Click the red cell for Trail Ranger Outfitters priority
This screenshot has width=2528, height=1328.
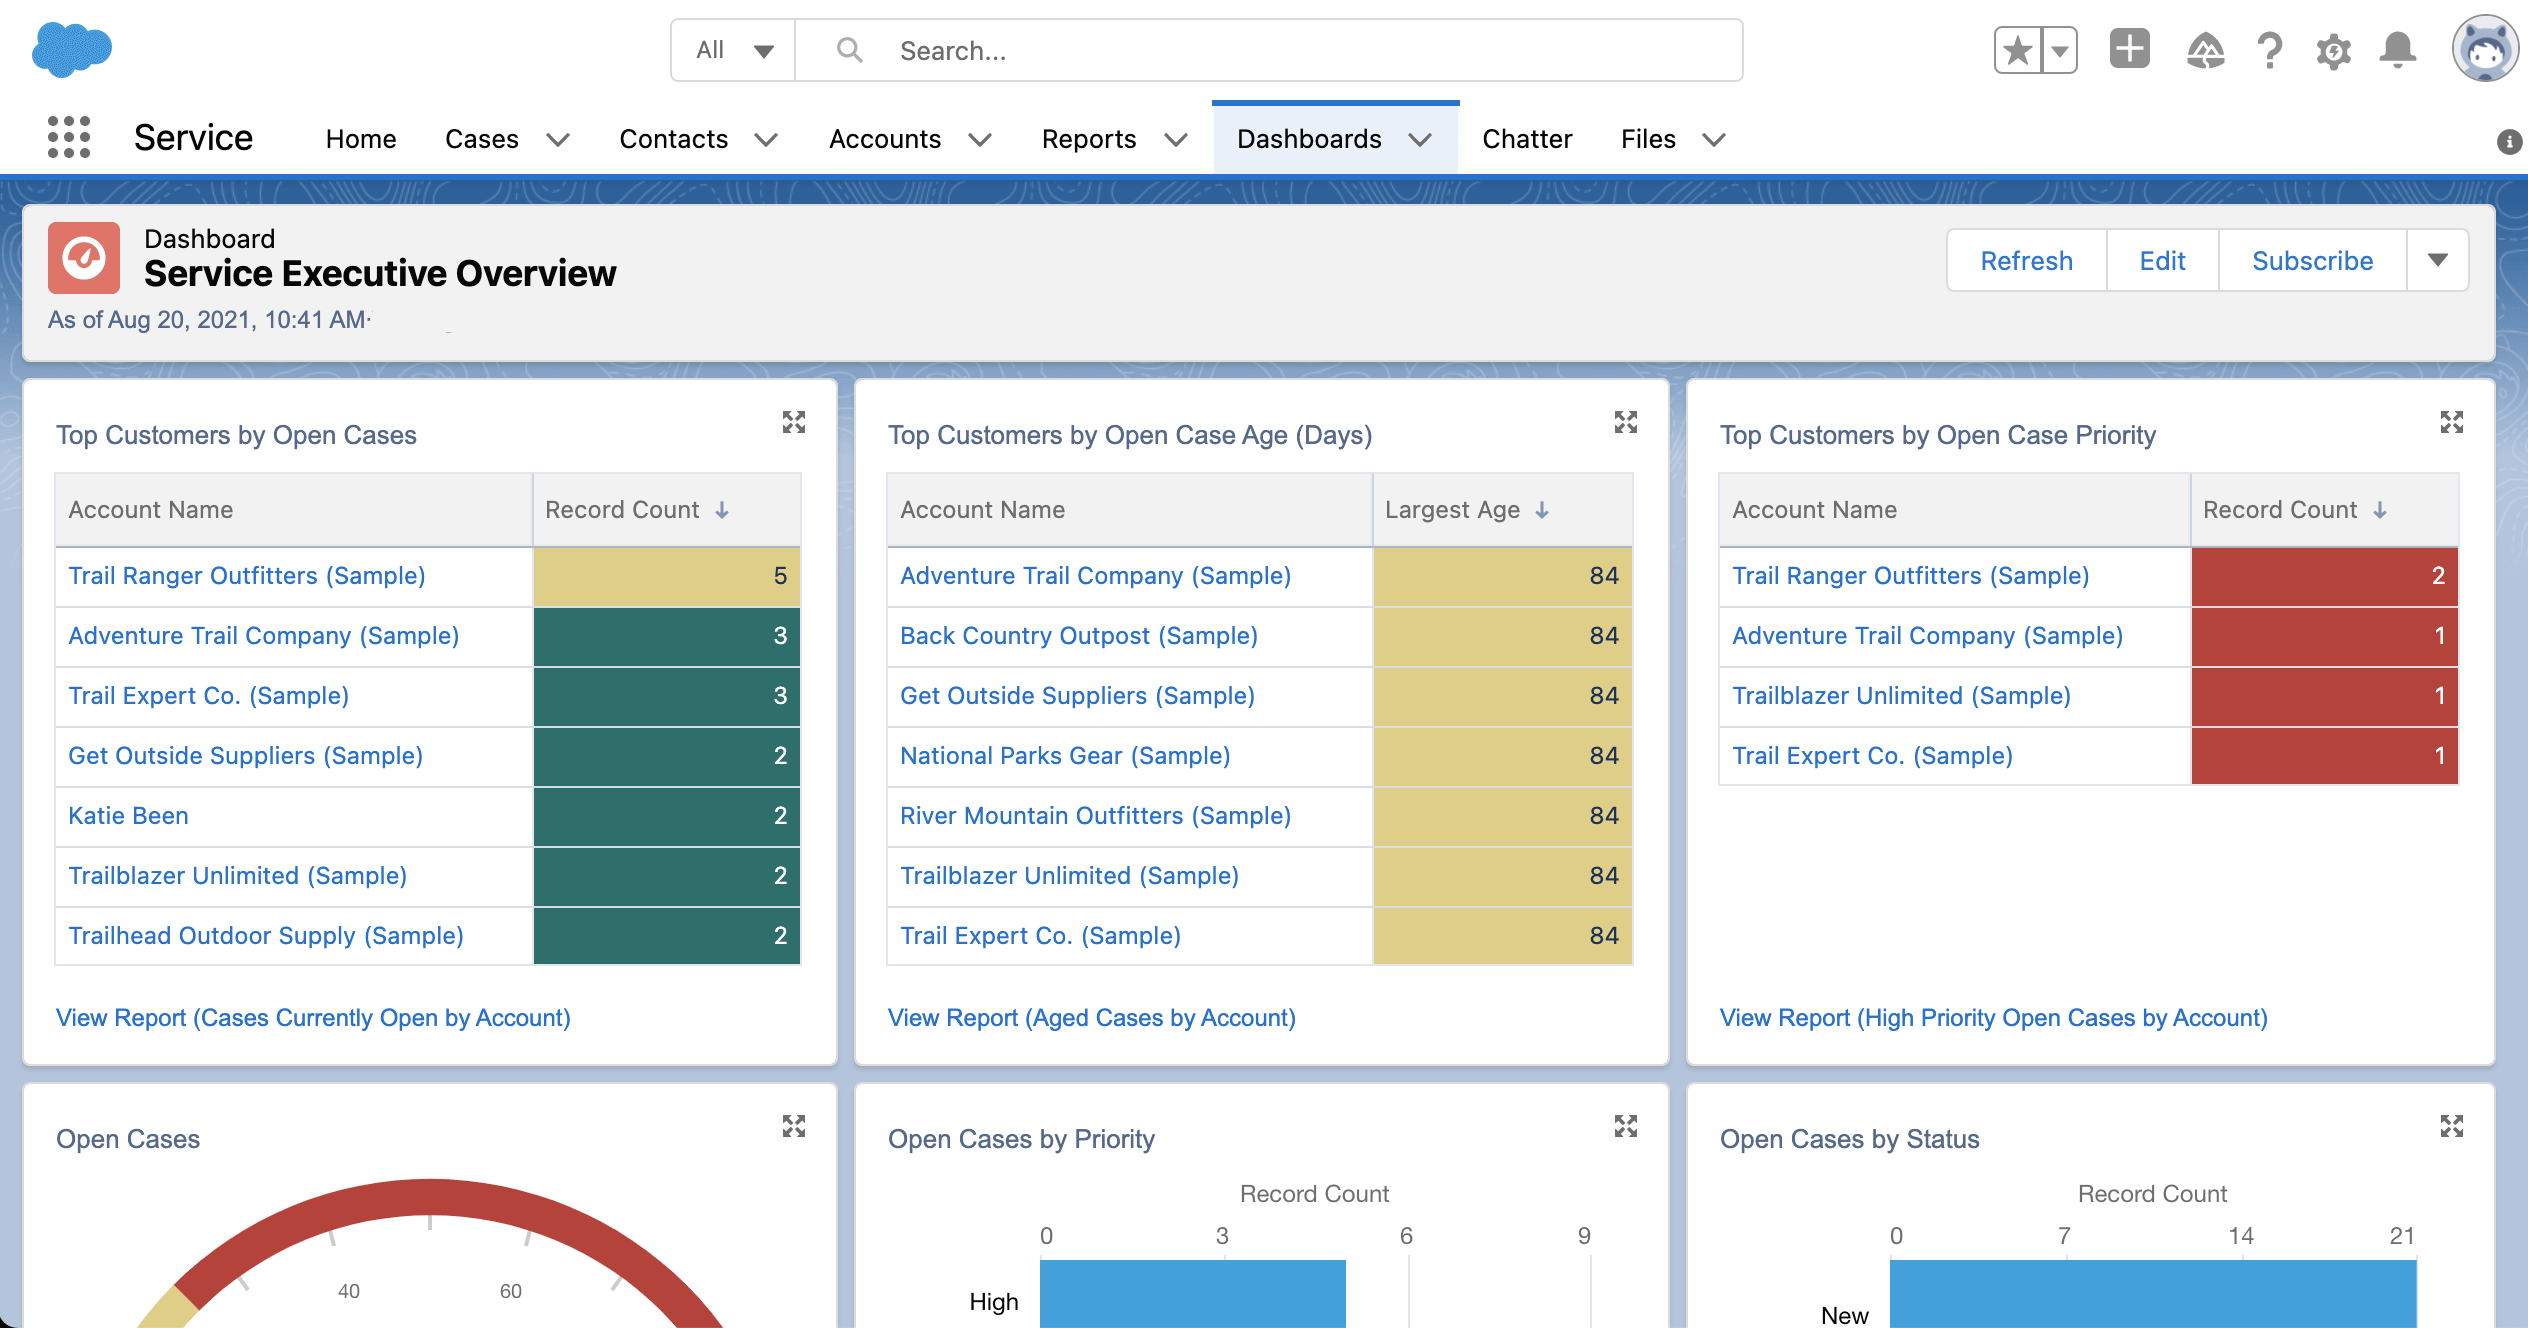2323,576
